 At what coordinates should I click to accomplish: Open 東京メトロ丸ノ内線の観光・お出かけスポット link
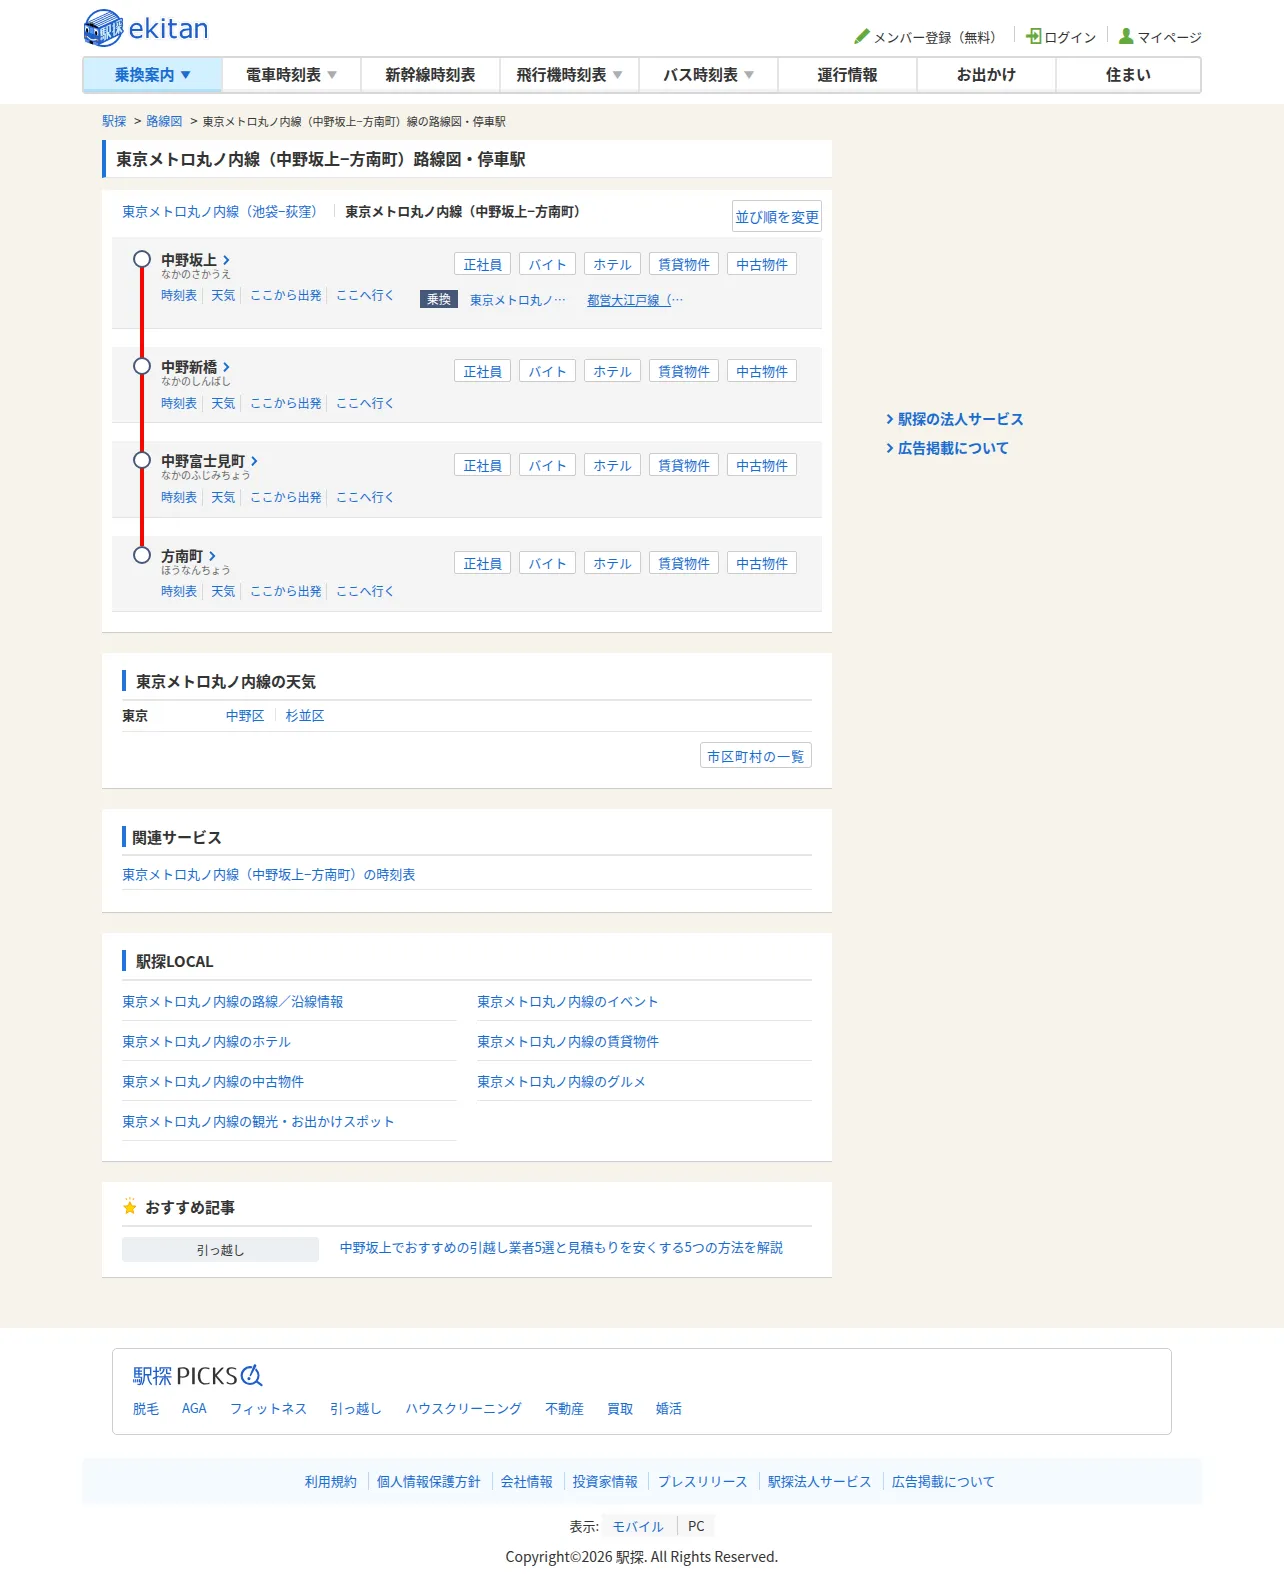click(x=258, y=1122)
